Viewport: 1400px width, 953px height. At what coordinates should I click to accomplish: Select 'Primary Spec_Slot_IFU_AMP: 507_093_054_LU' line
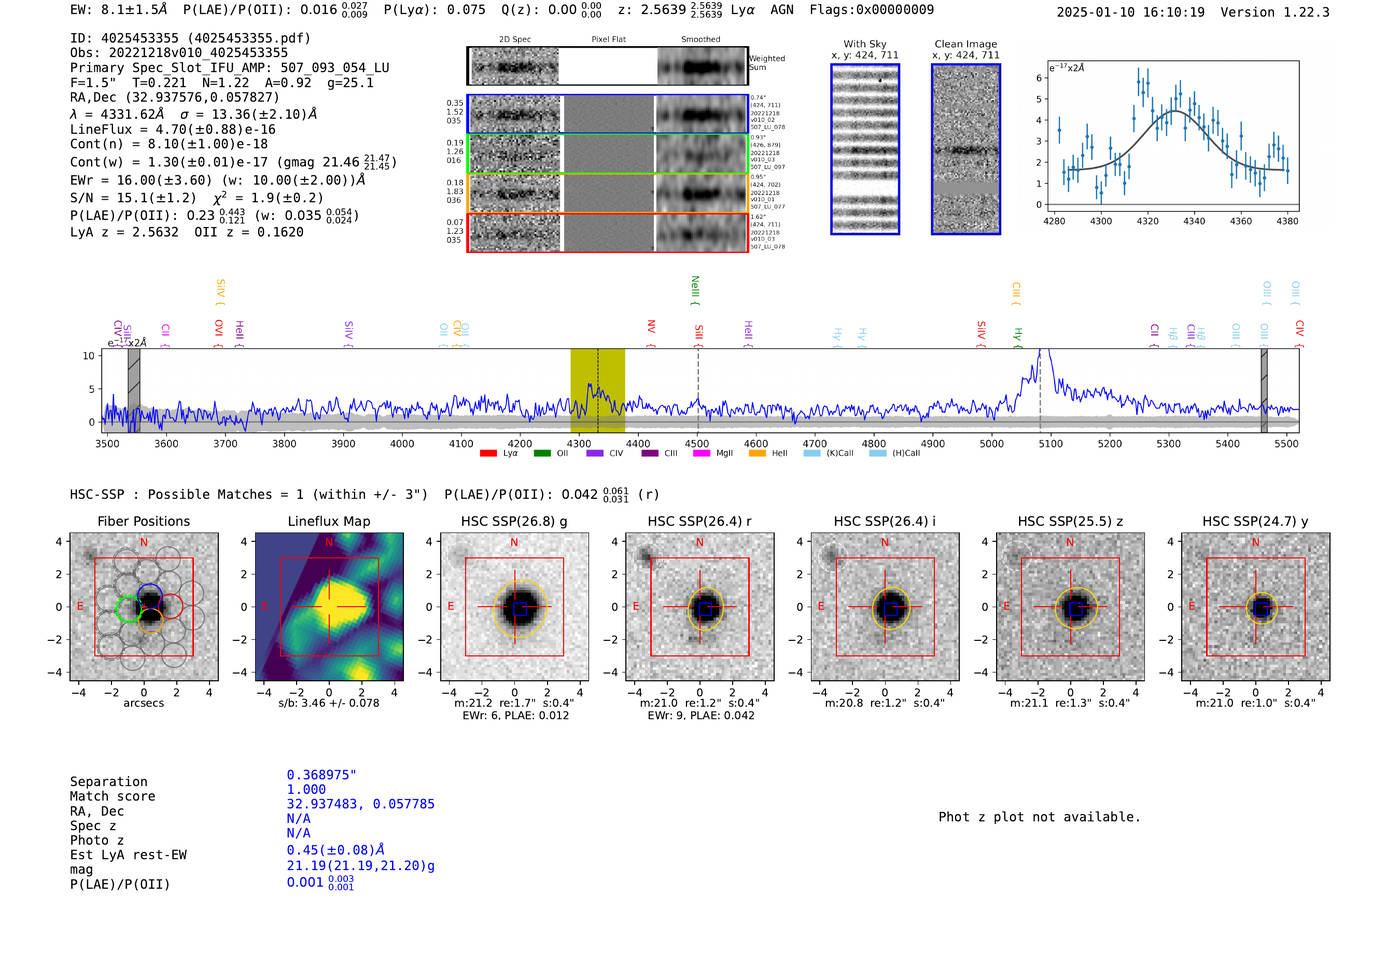tap(230, 68)
